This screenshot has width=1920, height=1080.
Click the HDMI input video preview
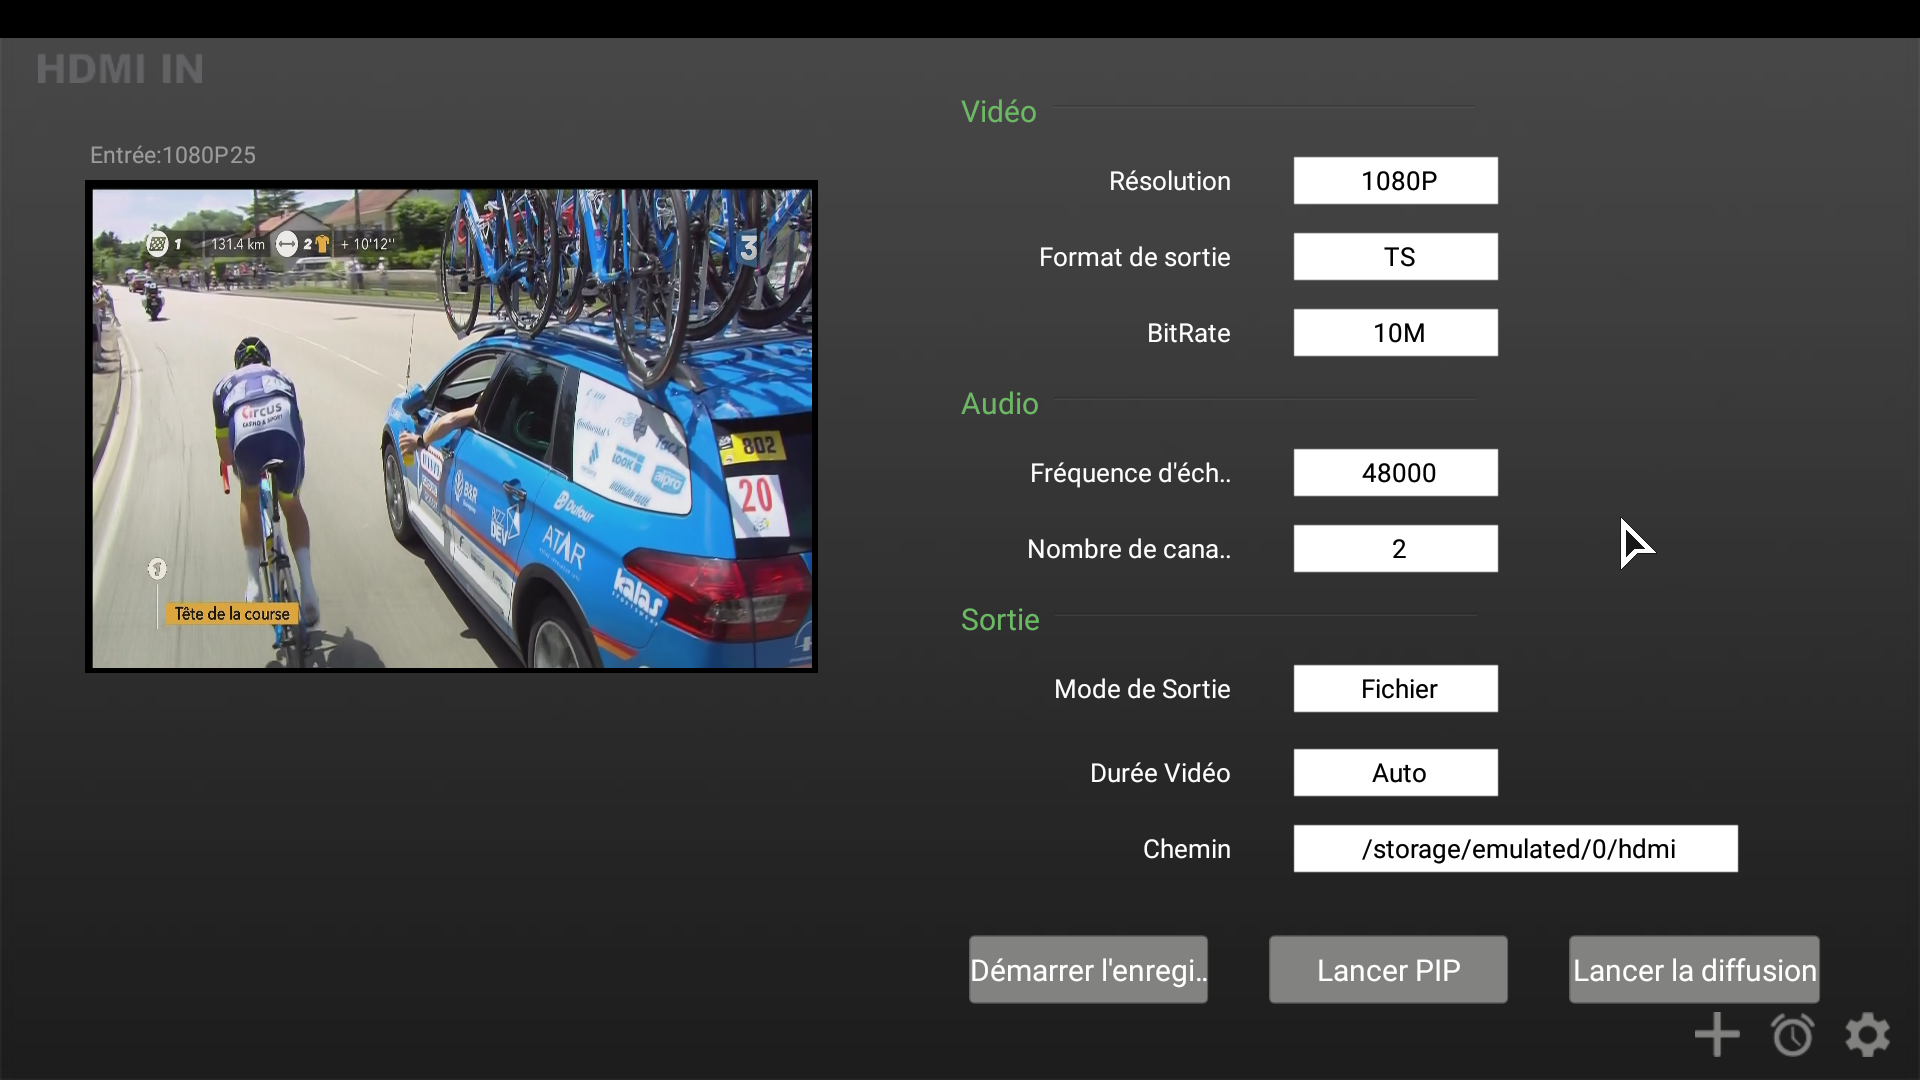(x=451, y=427)
